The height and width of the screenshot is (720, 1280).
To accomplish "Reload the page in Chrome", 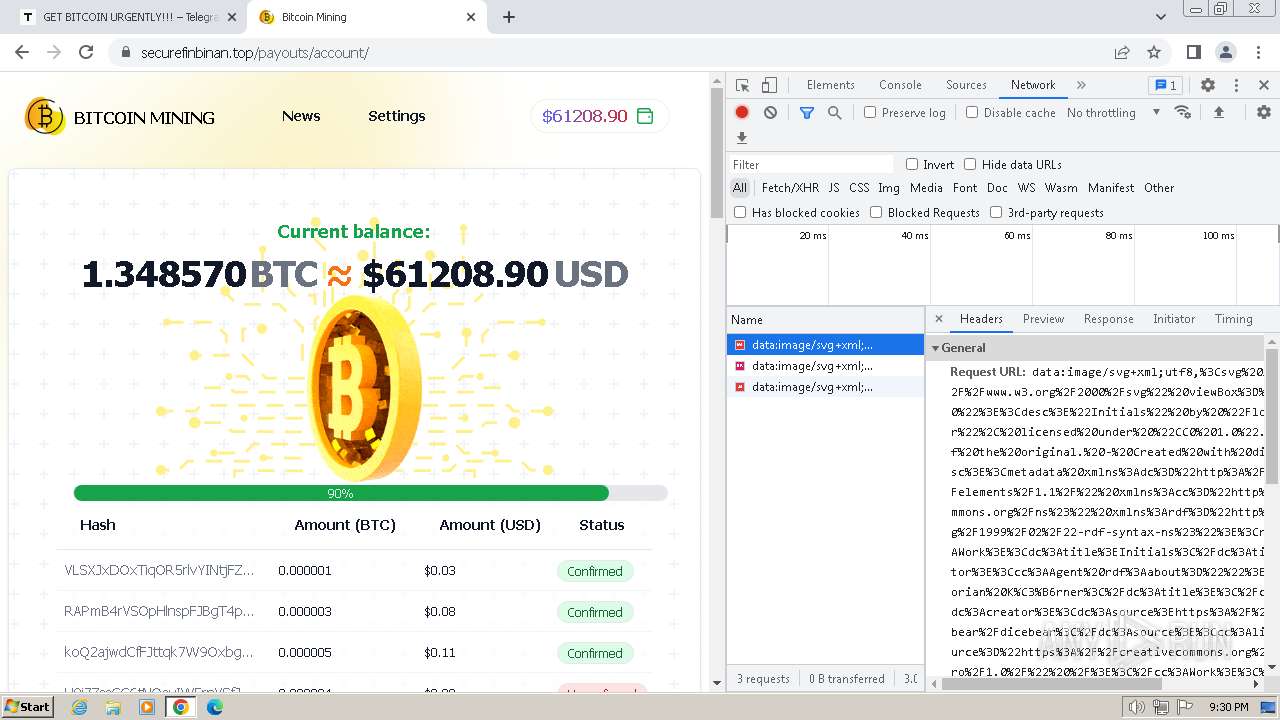I will pos(86,52).
